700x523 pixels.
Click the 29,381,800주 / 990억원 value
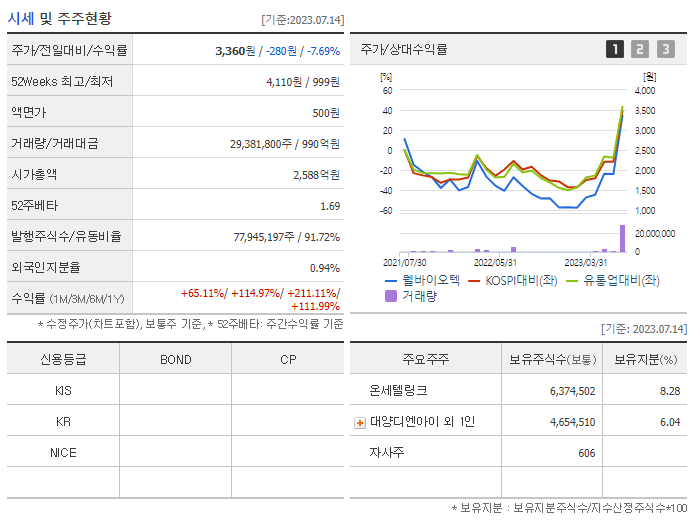(x=285, y=144)
